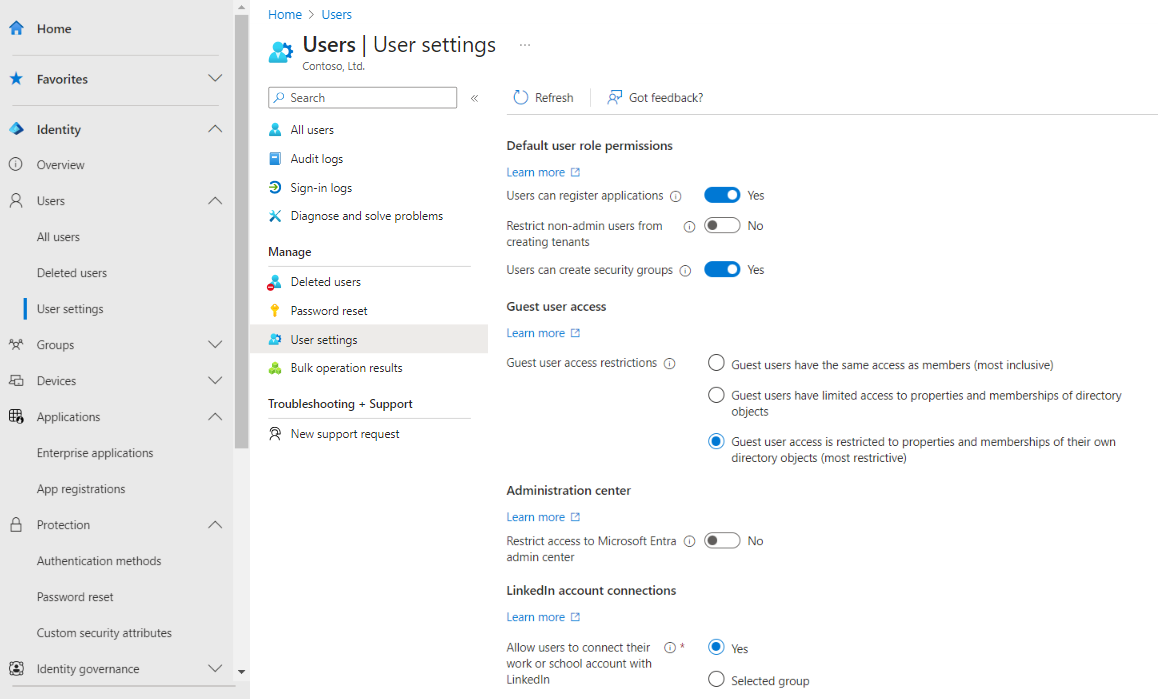Expand the Groups section
The image size is (1158, 699).
(x=215, y=344)
